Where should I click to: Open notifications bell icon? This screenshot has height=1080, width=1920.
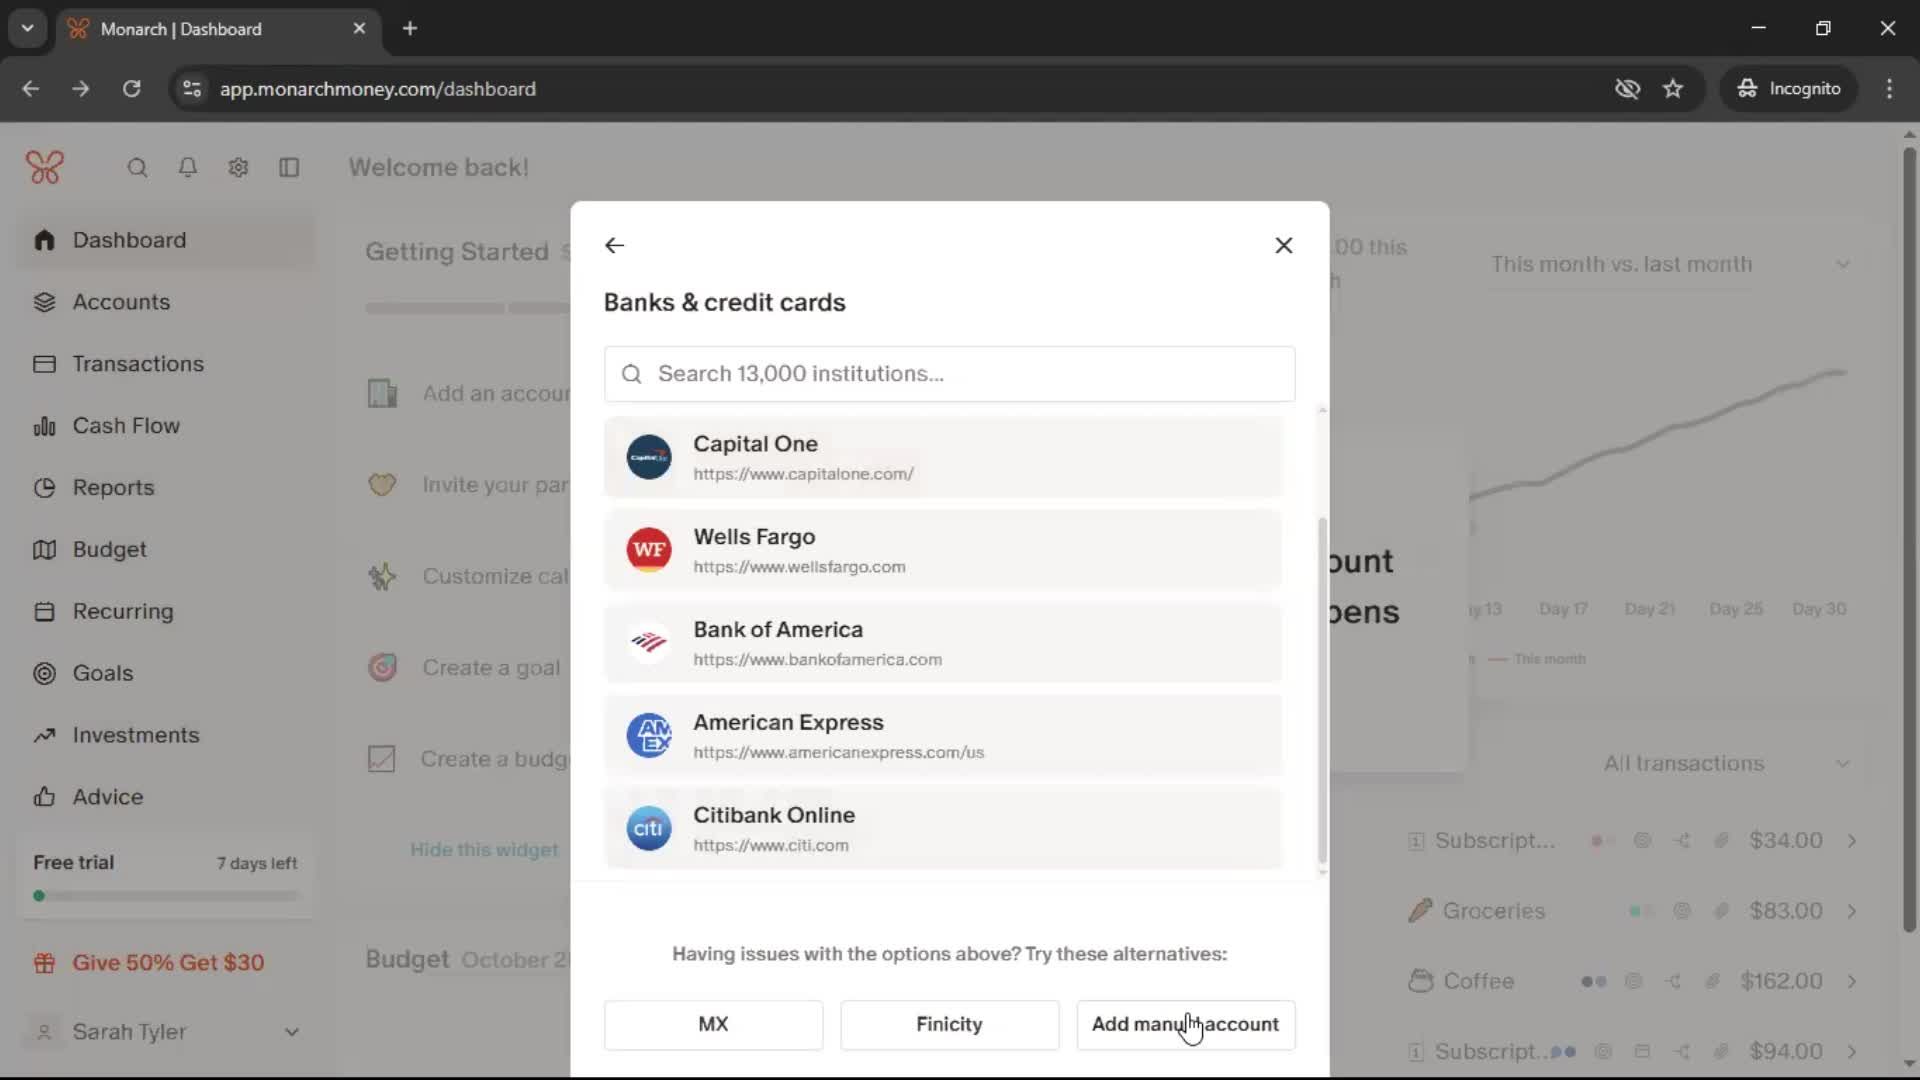187,168
